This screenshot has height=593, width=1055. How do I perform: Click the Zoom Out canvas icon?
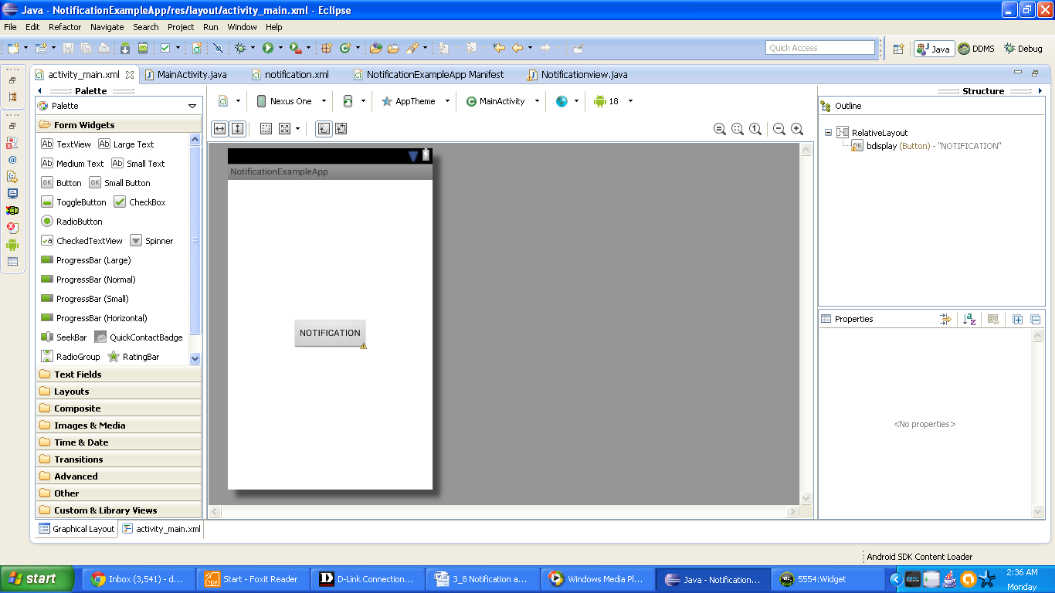click(779, 129)
